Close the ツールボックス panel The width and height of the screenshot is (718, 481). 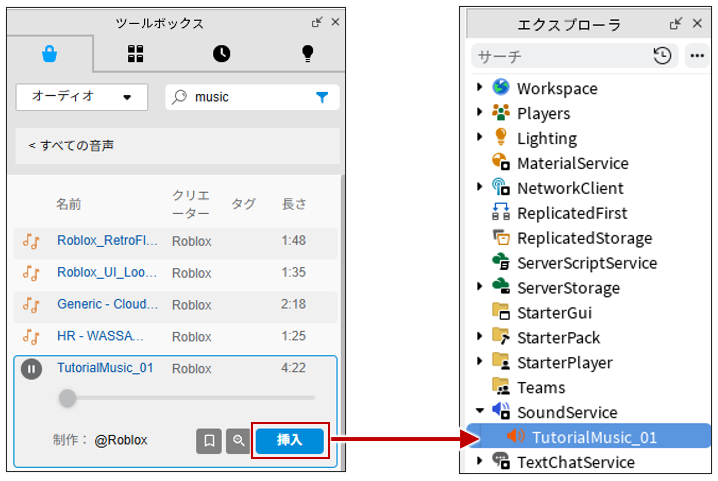coord(335,22)
